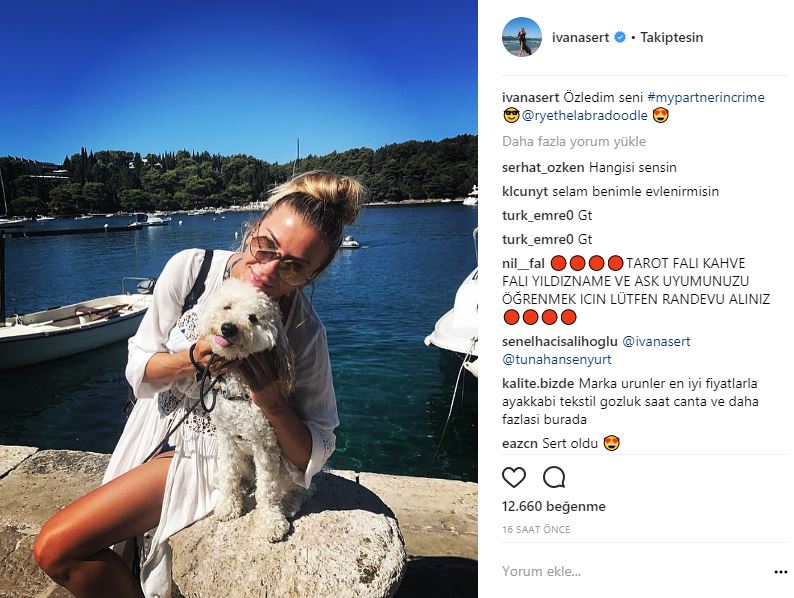The width and height of the screenshot is (794, 598).
Task: Click the 16 SAAT ÖNCE timestamp
Action: [536, 530]
